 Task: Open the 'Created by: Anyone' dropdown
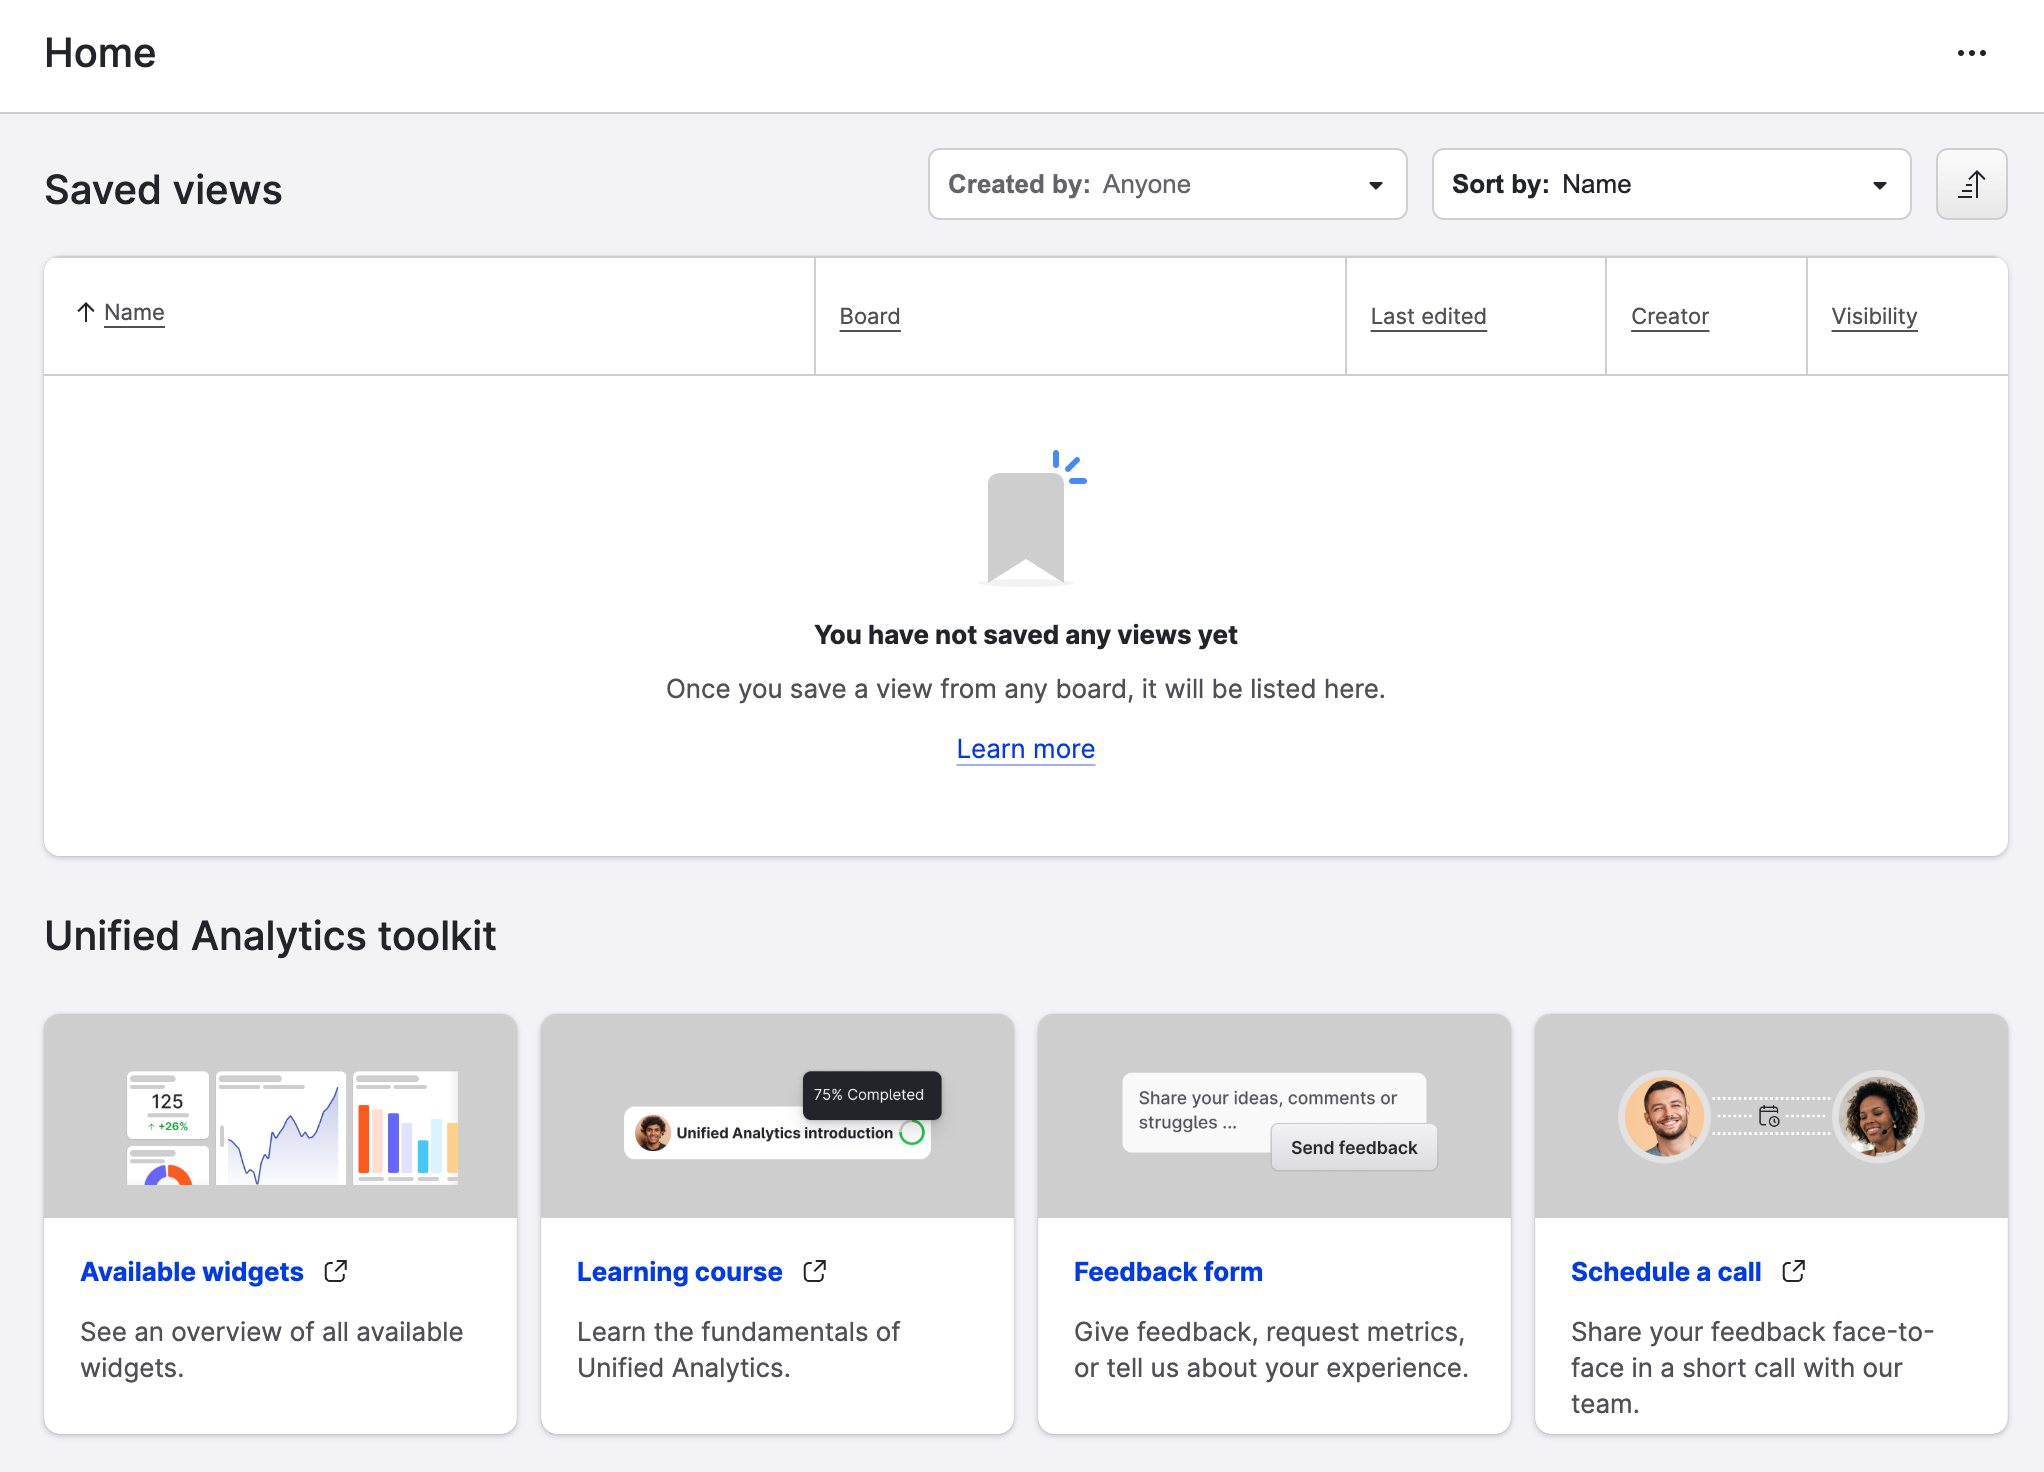1167,184
